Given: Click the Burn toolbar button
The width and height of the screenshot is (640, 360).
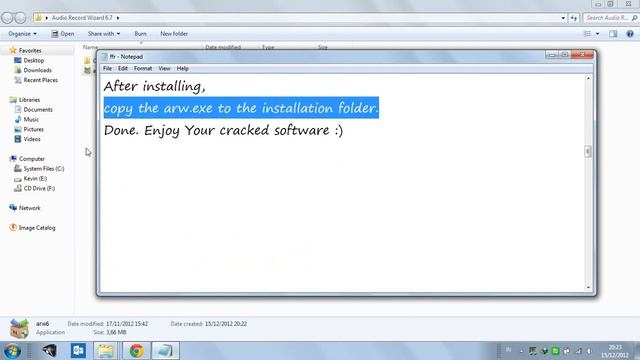Looking at the screenshot, I should (x=140, y=34).
